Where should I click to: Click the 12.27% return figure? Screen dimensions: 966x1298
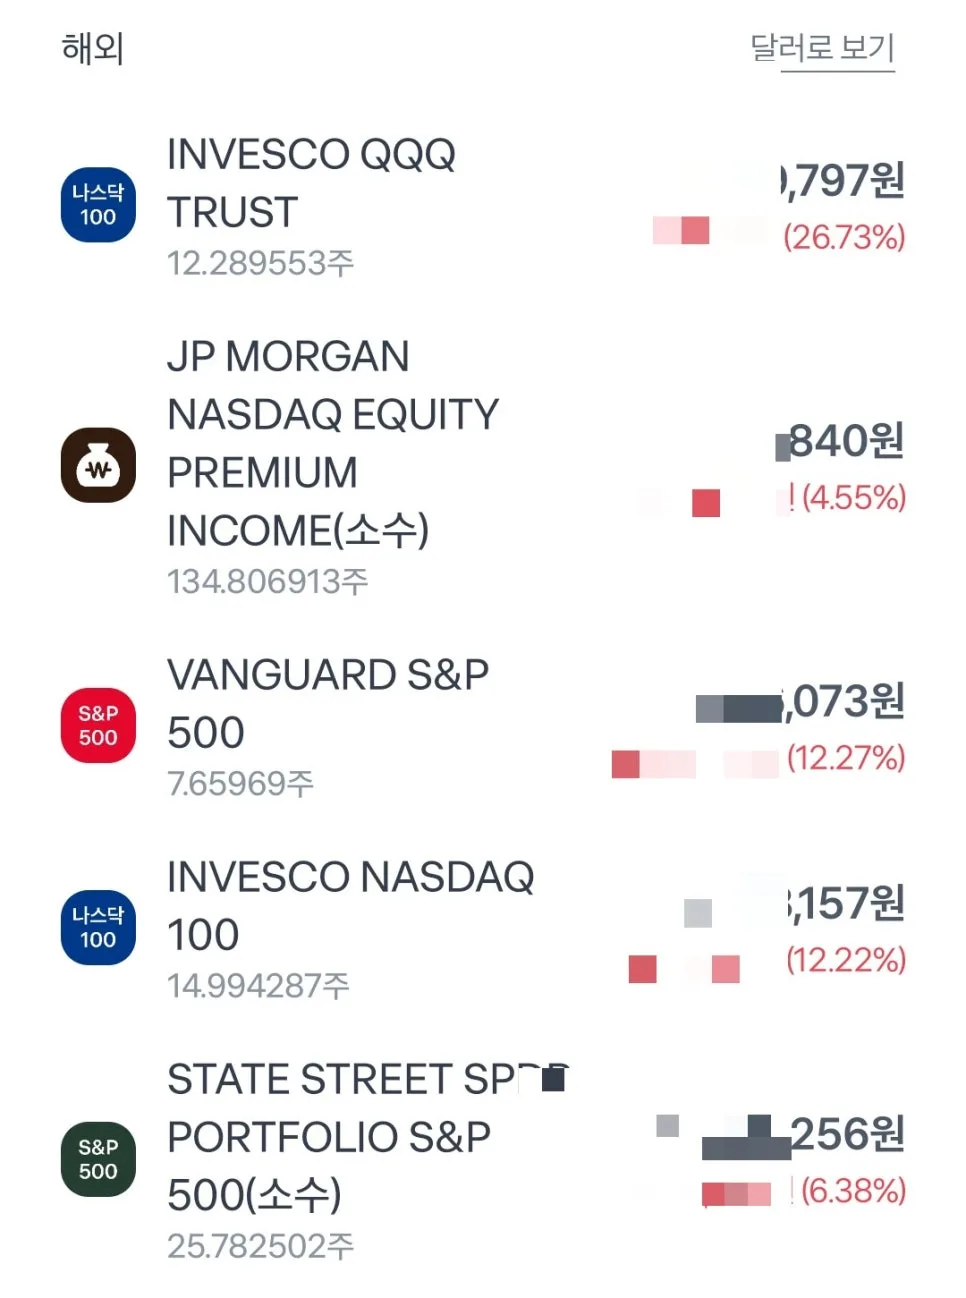846,757
